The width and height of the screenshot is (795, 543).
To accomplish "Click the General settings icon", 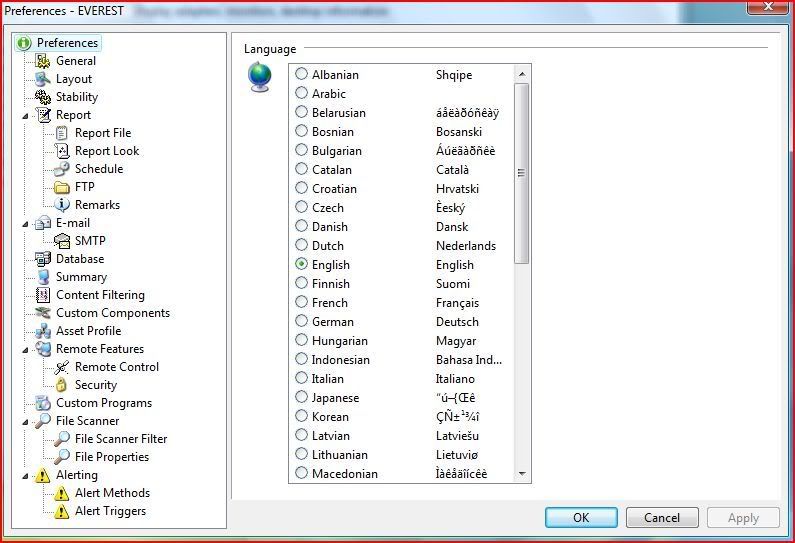I will click(43, 61).
